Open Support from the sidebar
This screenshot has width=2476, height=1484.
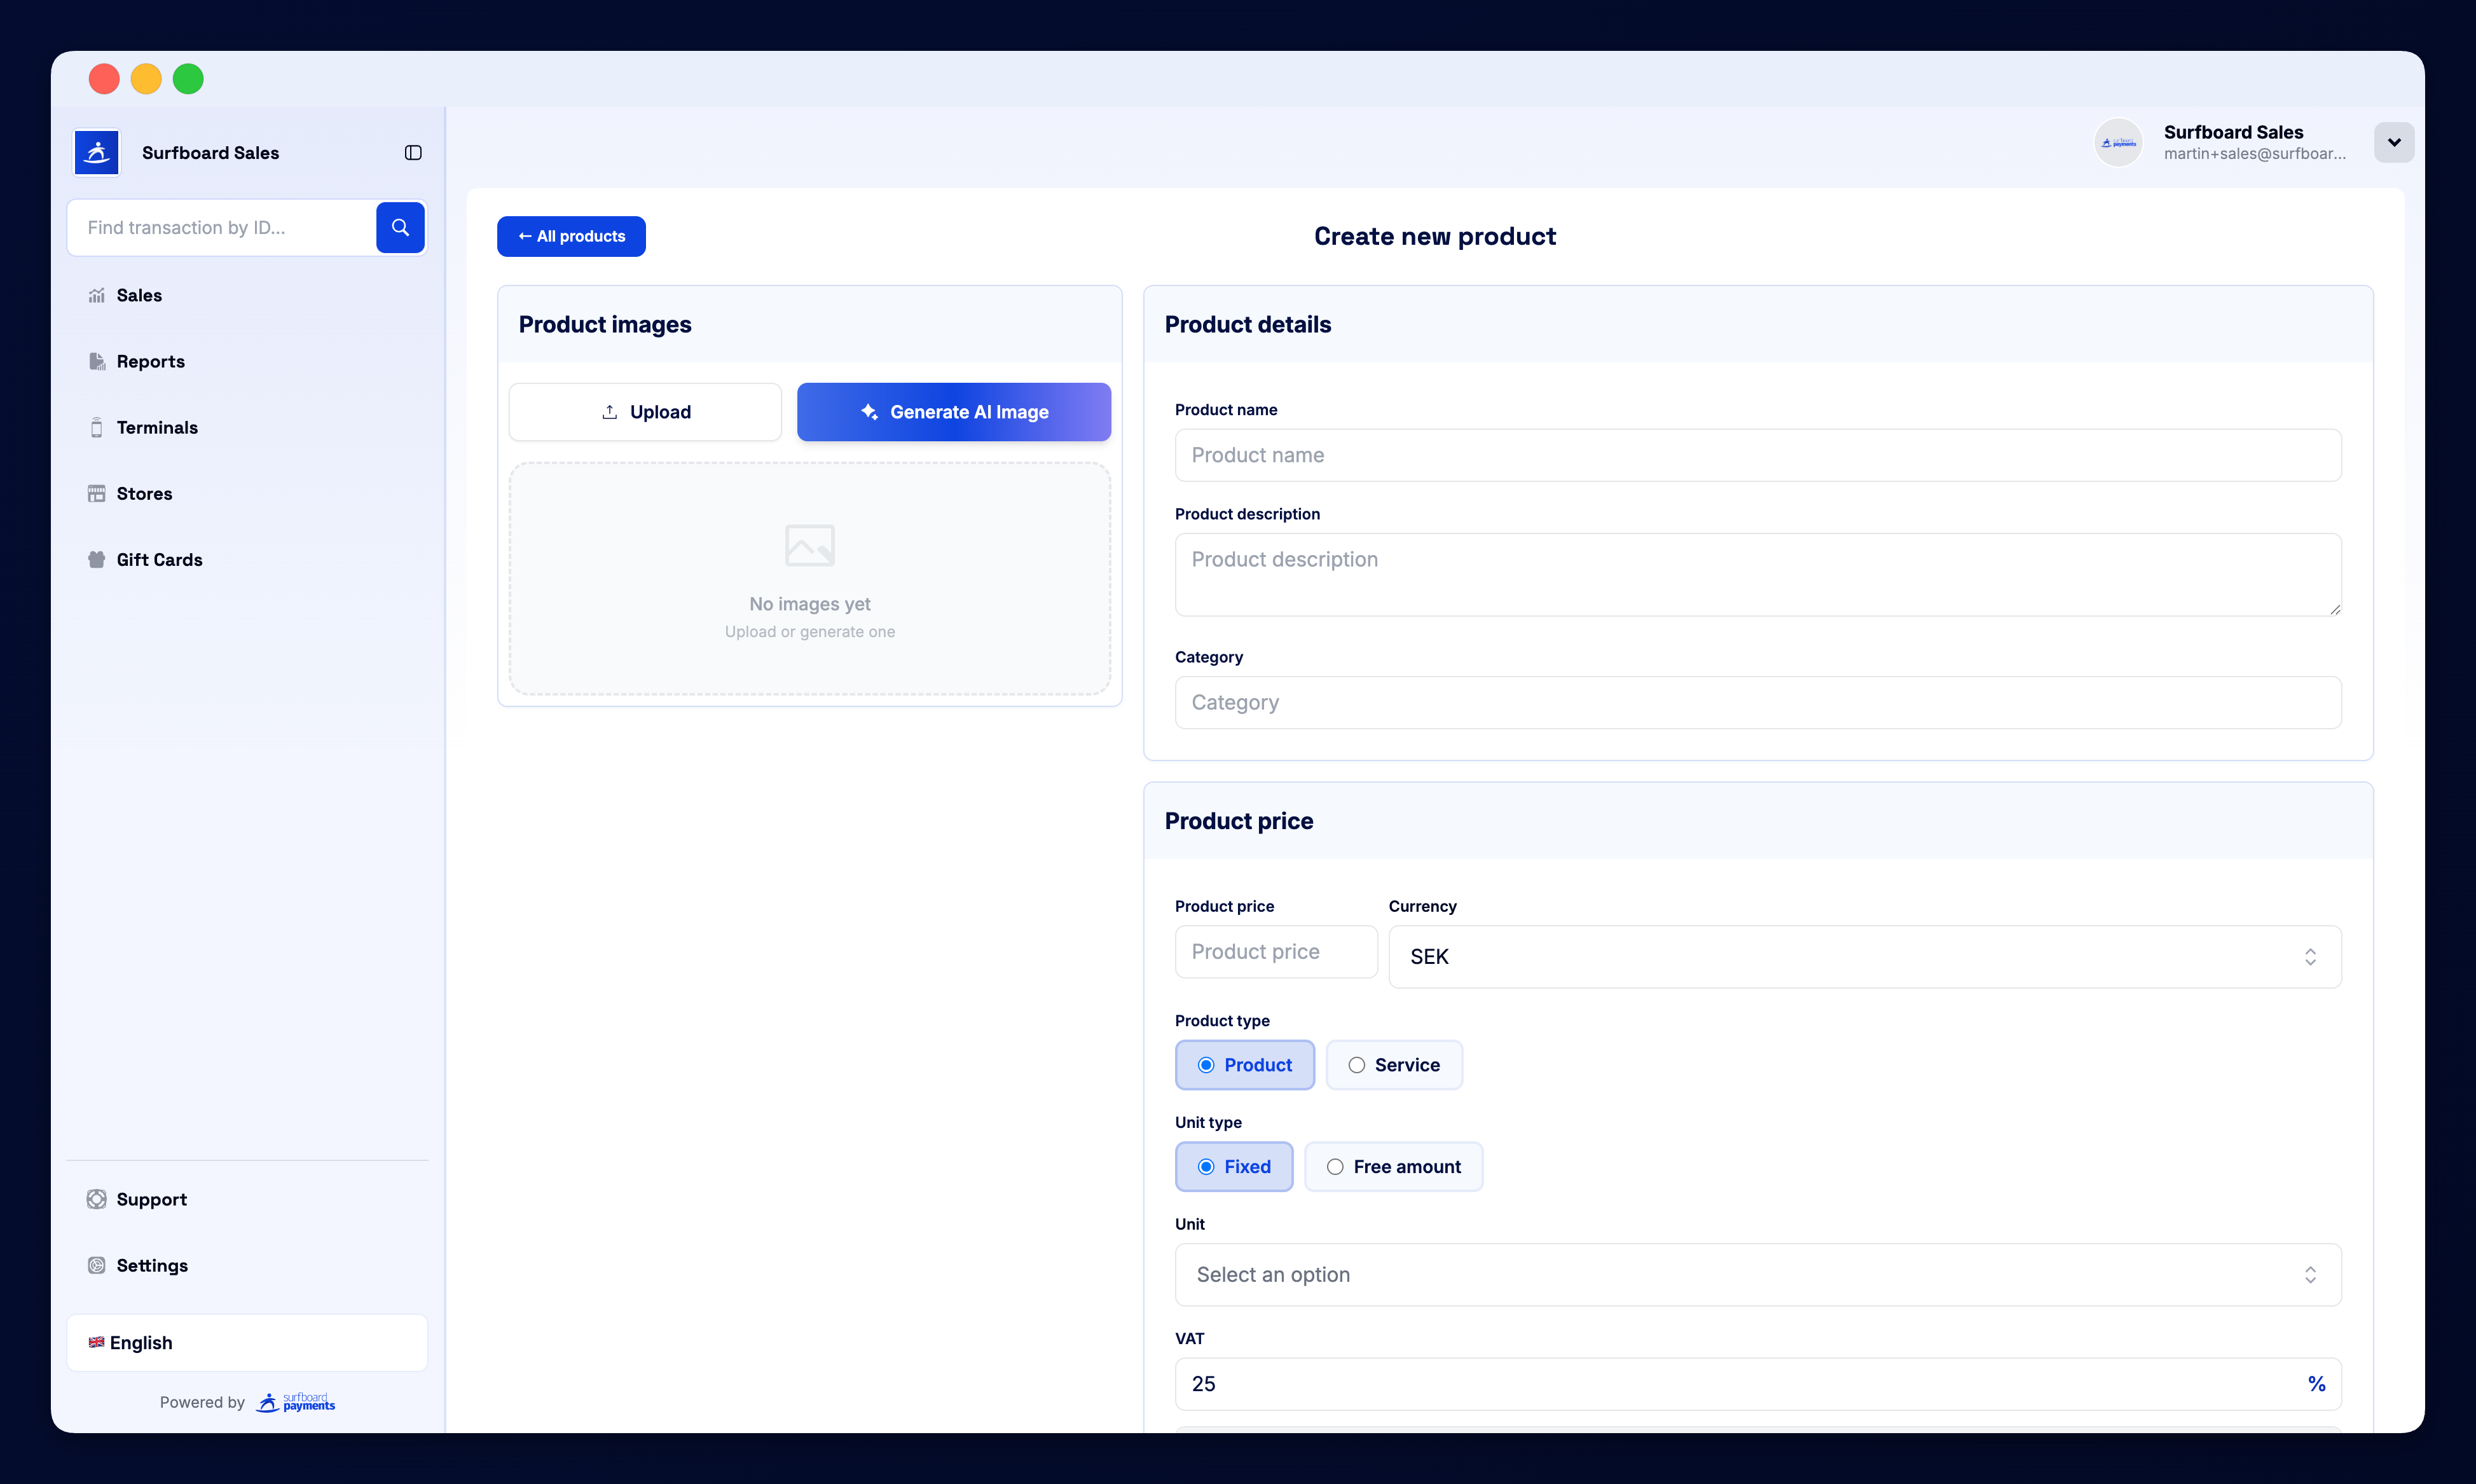pos(151,1199)
